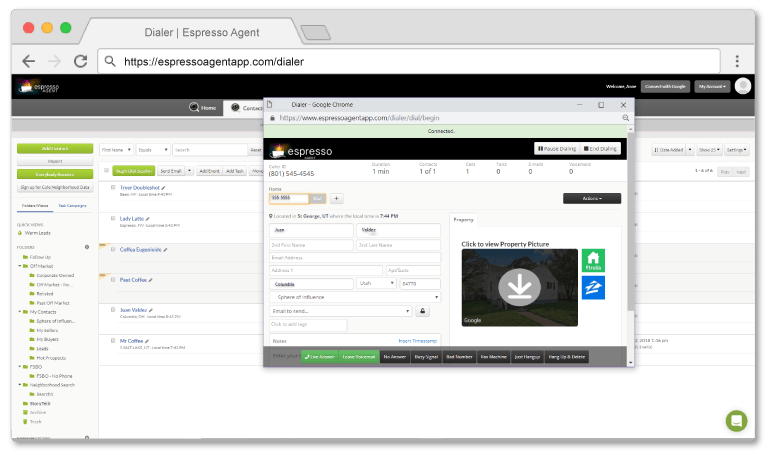Select the Property tab in dialer
Screen dimensions: 777x464
tap(463, 219)
